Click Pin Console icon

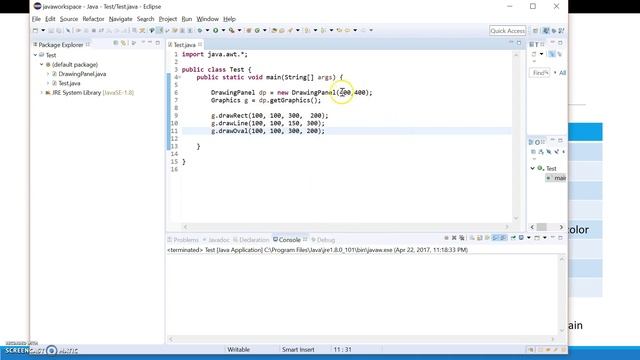[513, 238]
